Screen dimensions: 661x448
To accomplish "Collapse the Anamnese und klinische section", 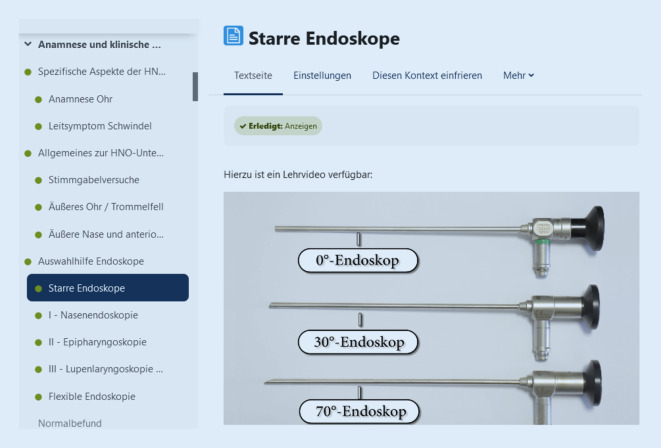I will pos(28,44).
